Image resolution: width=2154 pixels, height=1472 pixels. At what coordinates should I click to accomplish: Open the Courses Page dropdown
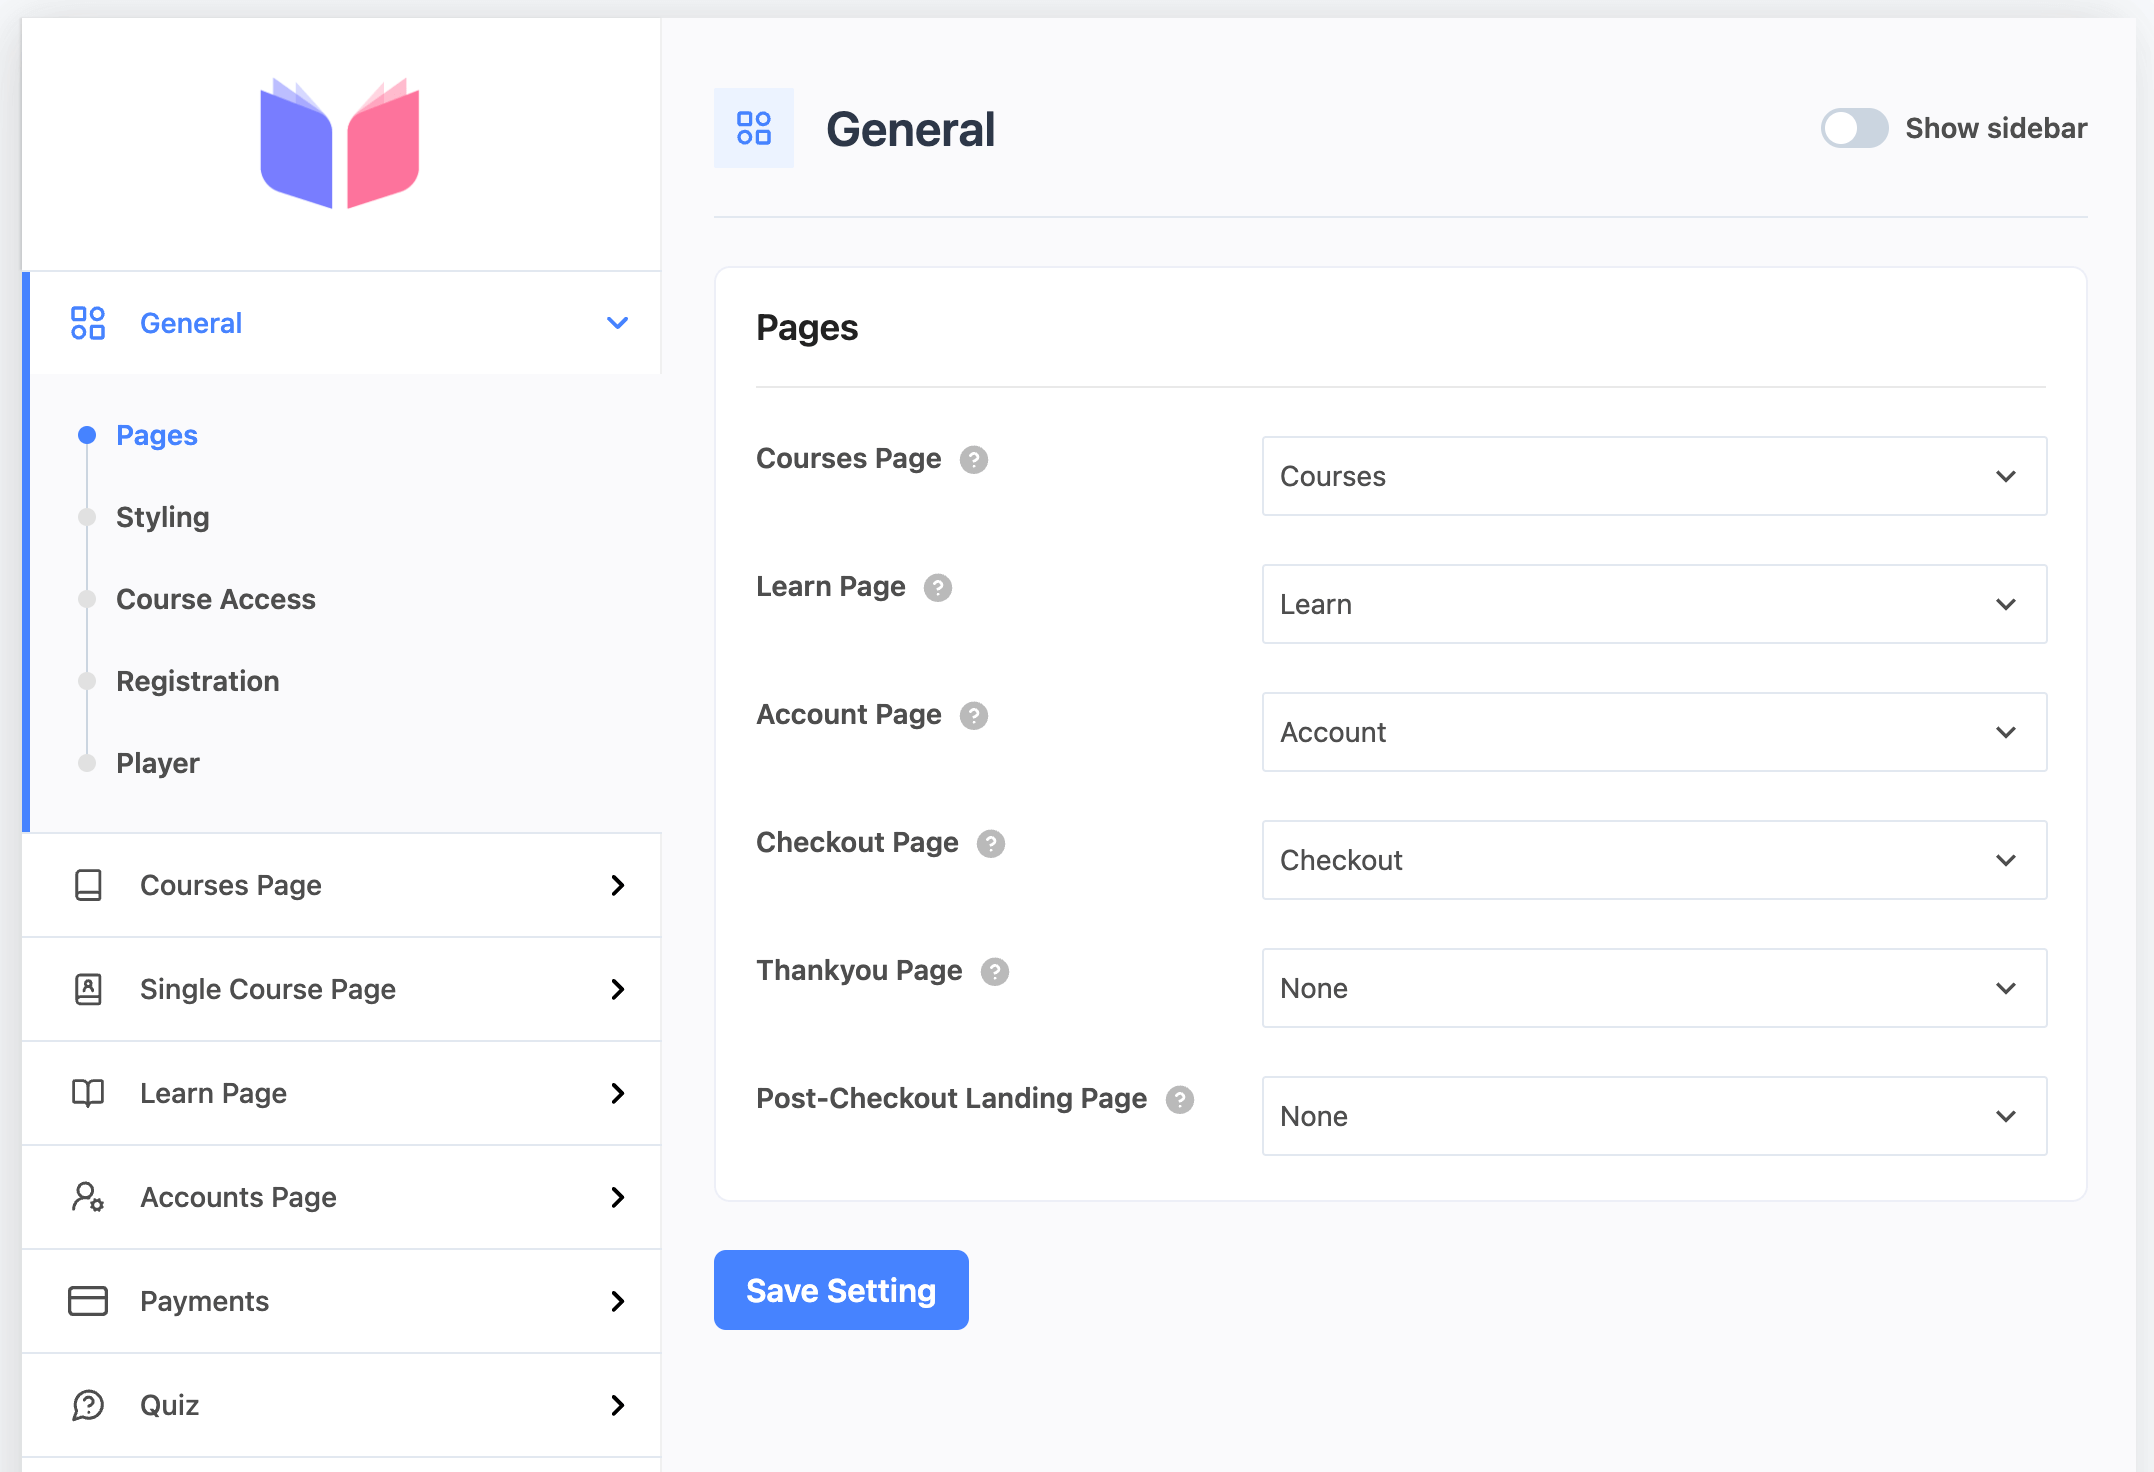pyautogui.click(x=1653, y=476)
